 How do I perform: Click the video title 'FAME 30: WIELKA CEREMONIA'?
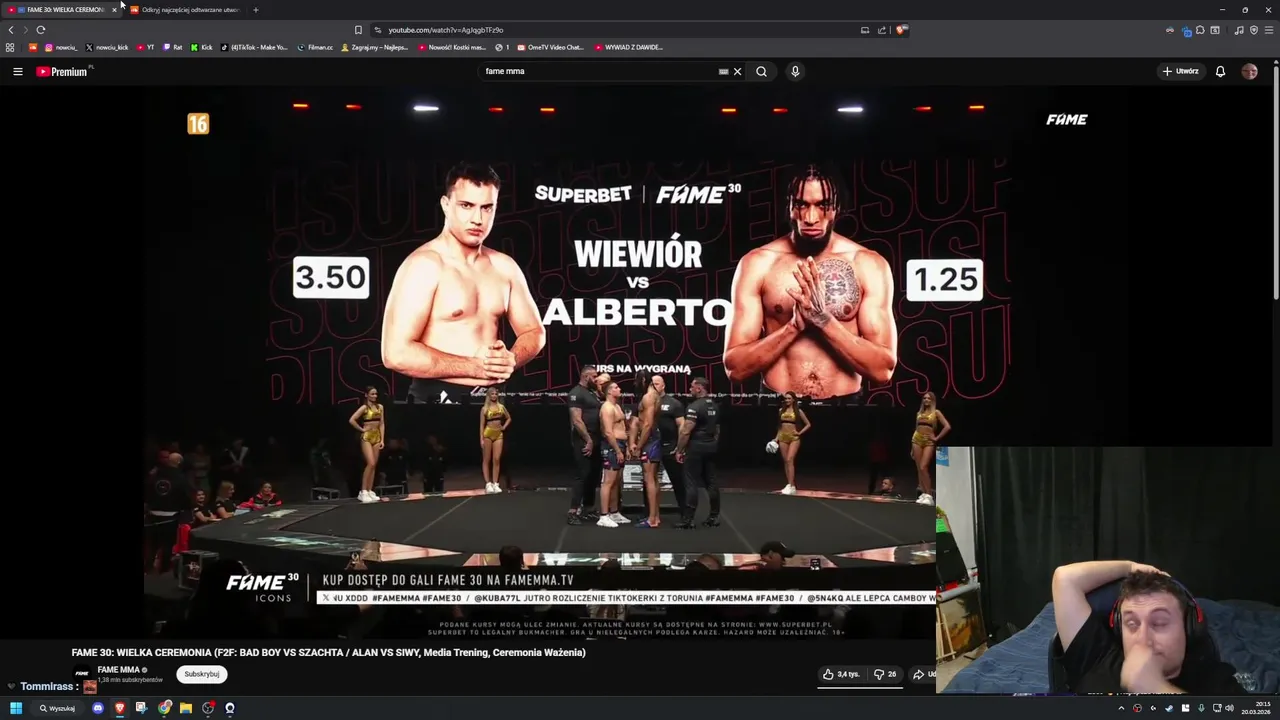coord(329,653)
